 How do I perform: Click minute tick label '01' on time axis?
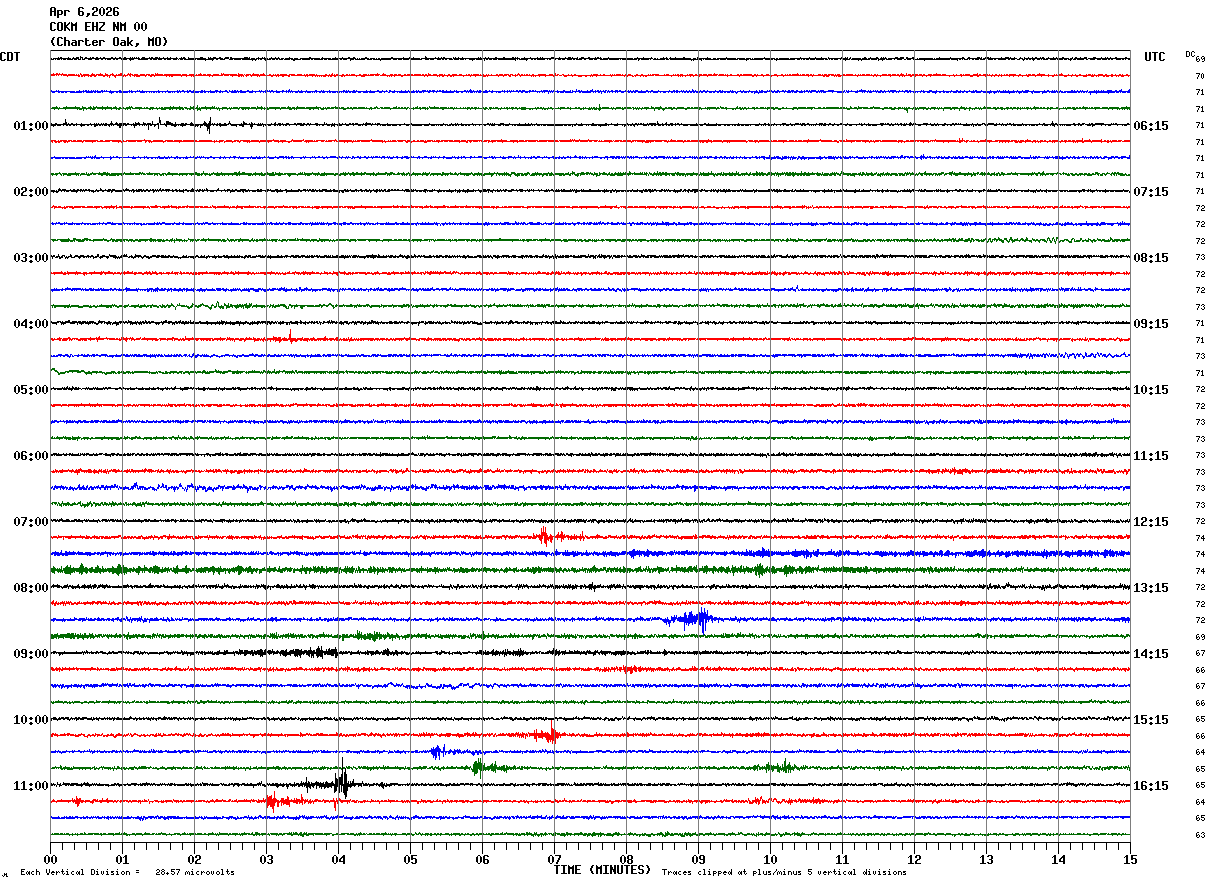click(x=123, y=859)
